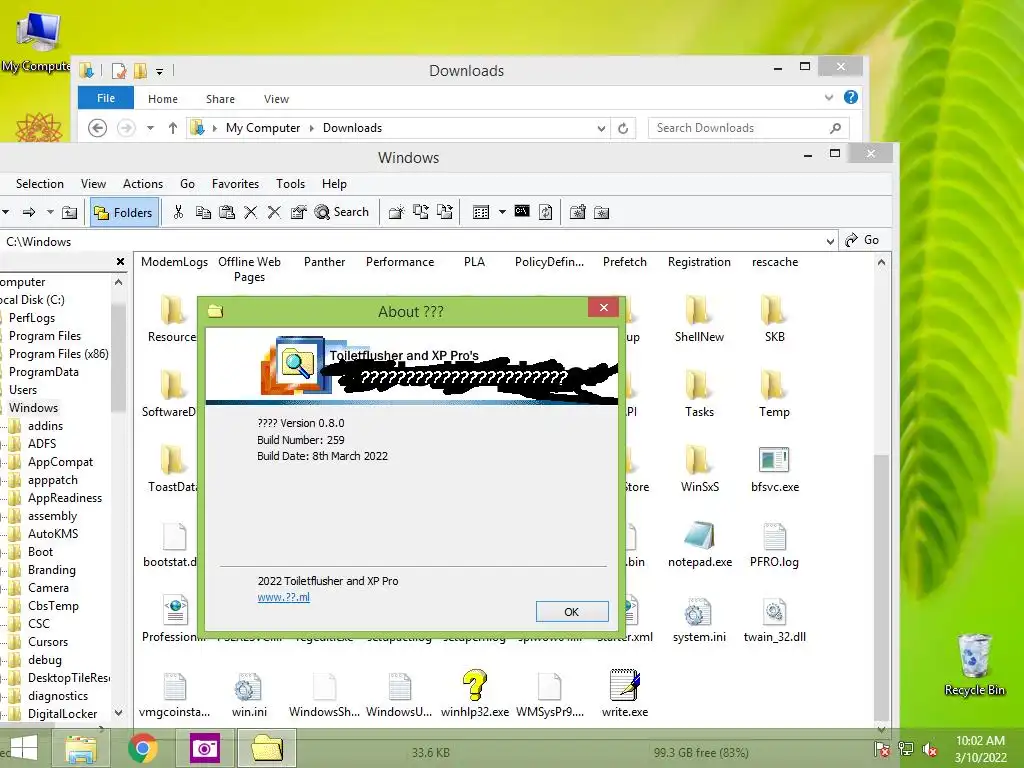Open command prompt toolbar icon
The width and height of the screenshot is (1024, 768).
522,211
